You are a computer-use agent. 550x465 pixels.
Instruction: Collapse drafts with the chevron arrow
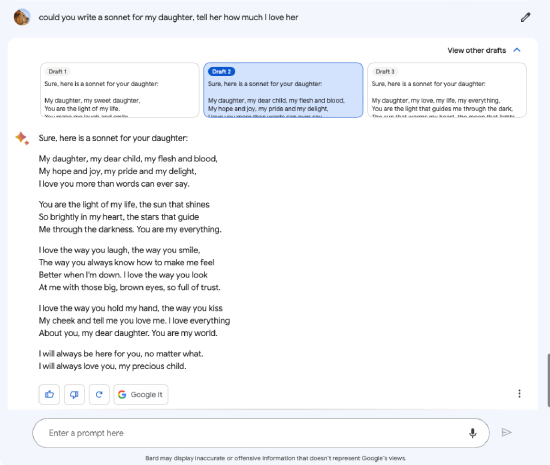coord(517,50)
